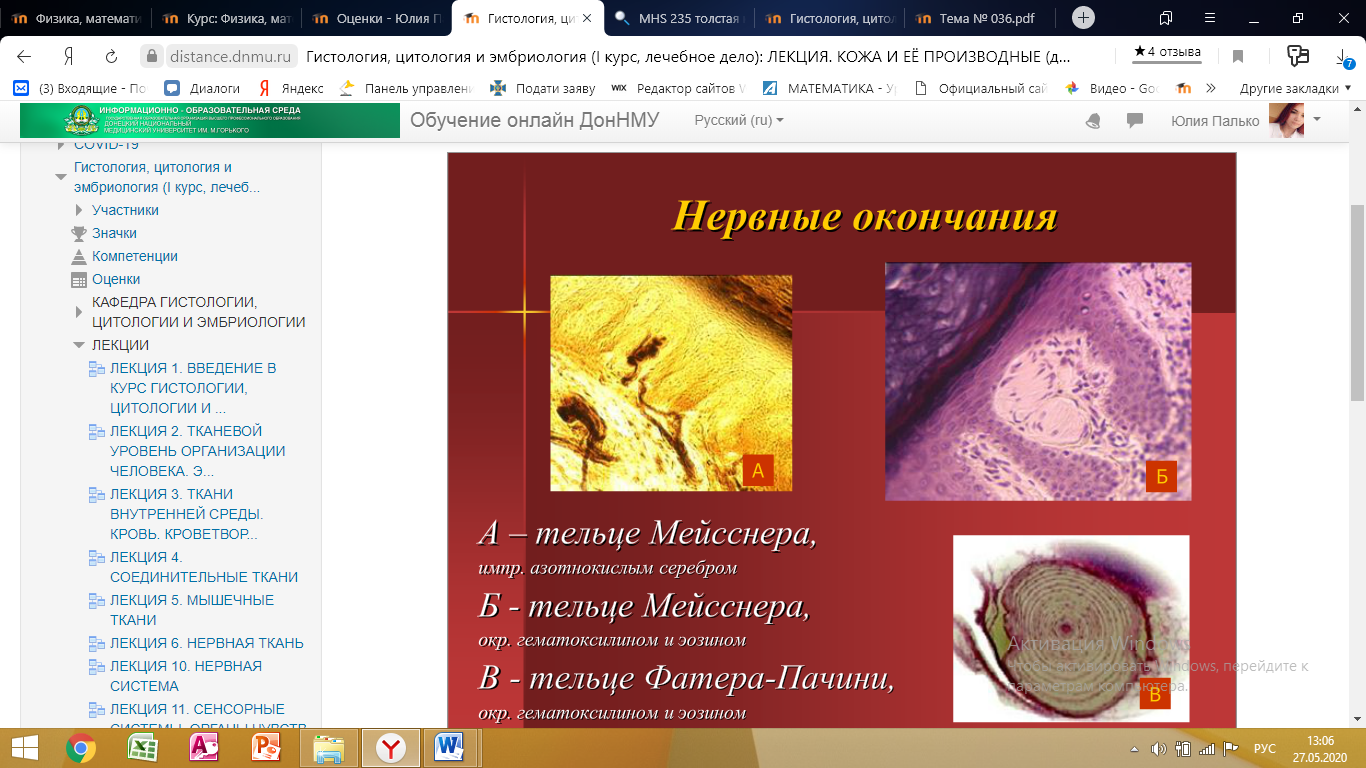The height and width of the screenshot is (768, 1366).
Task: Open 'ЛЕКЦИЯ 4. СОЕДИНИТЕЛЬНЫЕ ТКАНИ'
Action: pyautogui.click(x=204, y=567)
